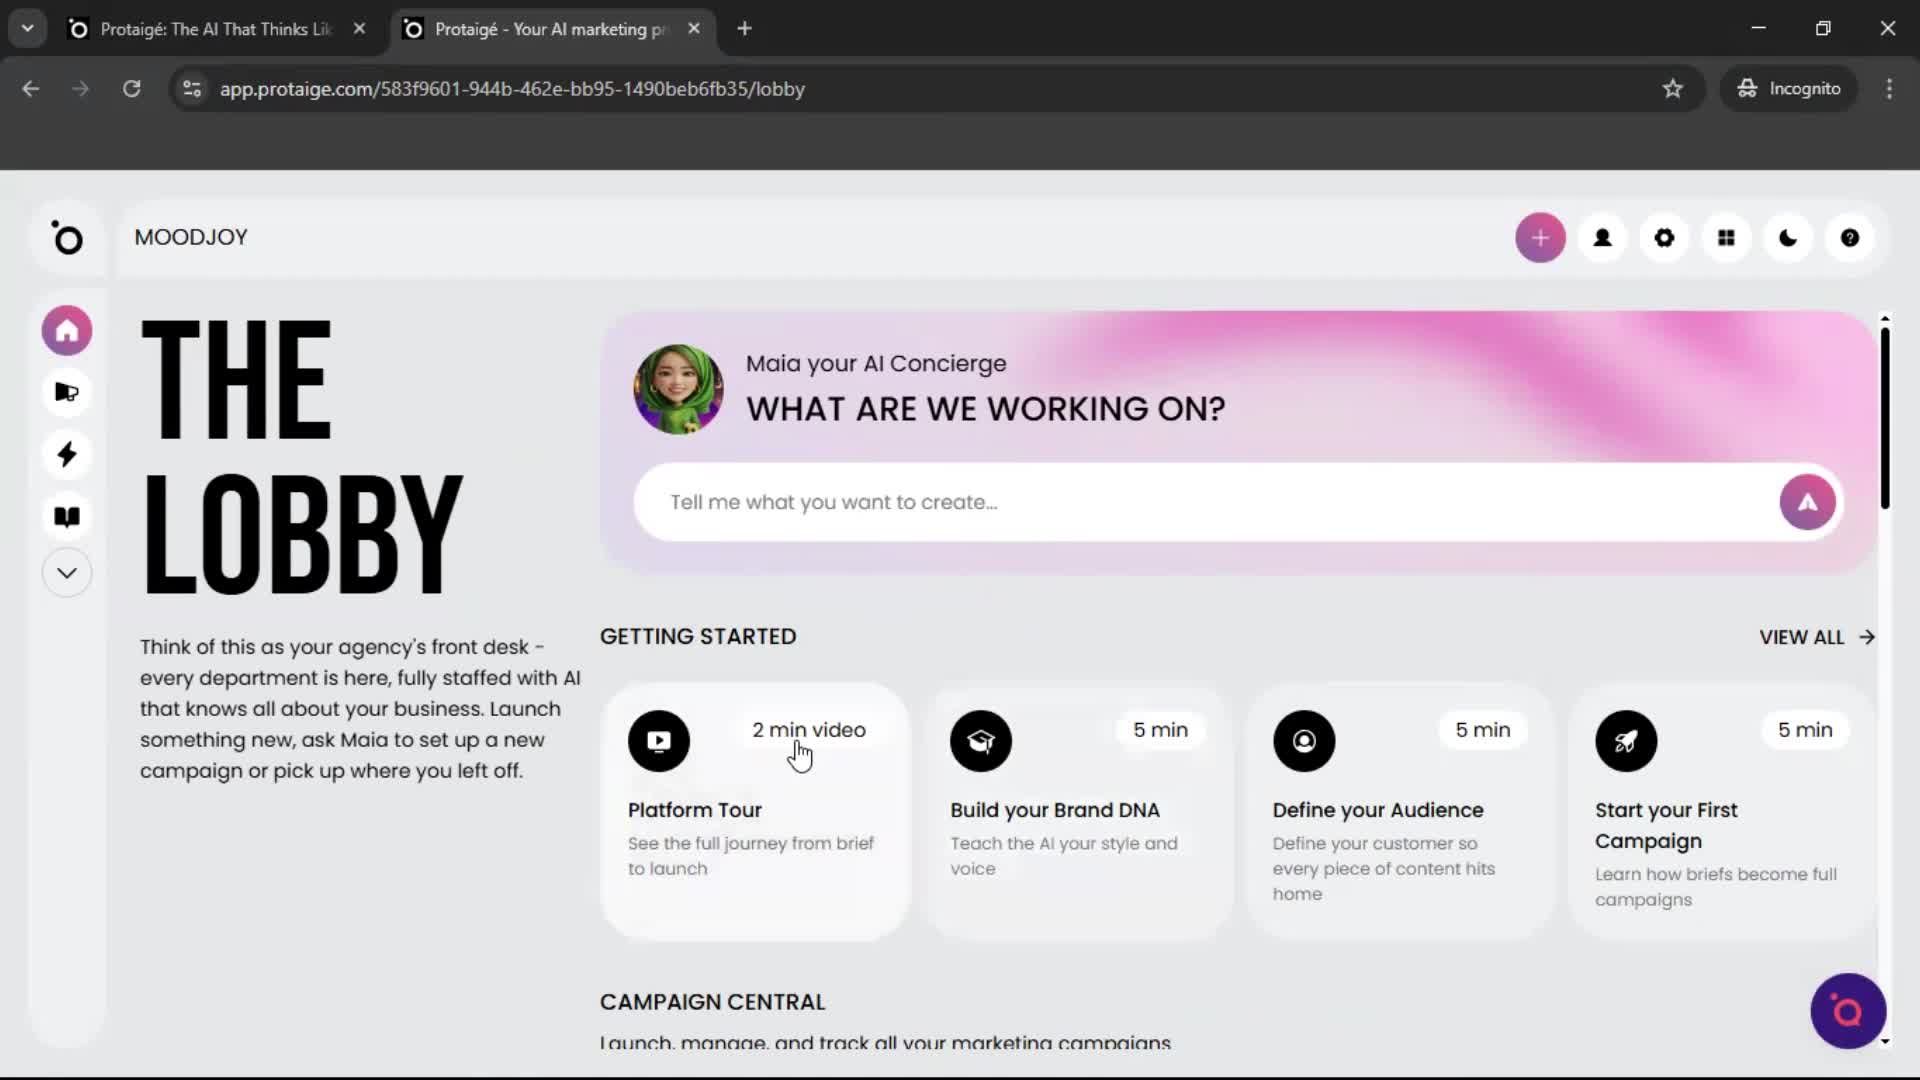Click the pink submit arrow in prompt bar
1920x1080 pixels.
click(x=1807, y=501)
